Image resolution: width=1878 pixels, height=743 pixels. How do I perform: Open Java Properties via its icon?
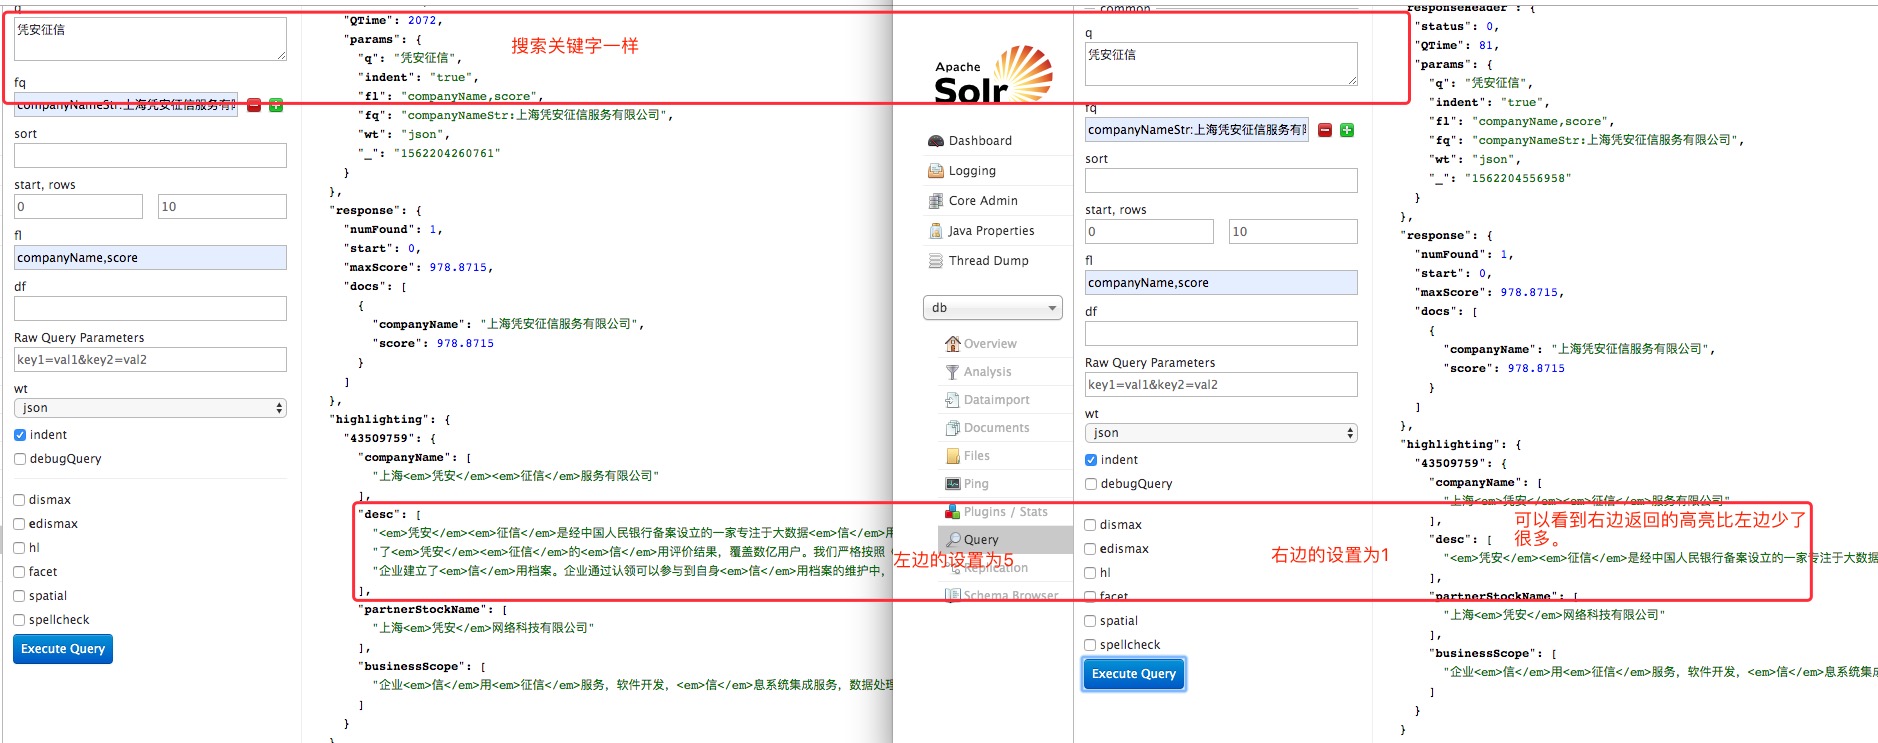coord(936,231)
